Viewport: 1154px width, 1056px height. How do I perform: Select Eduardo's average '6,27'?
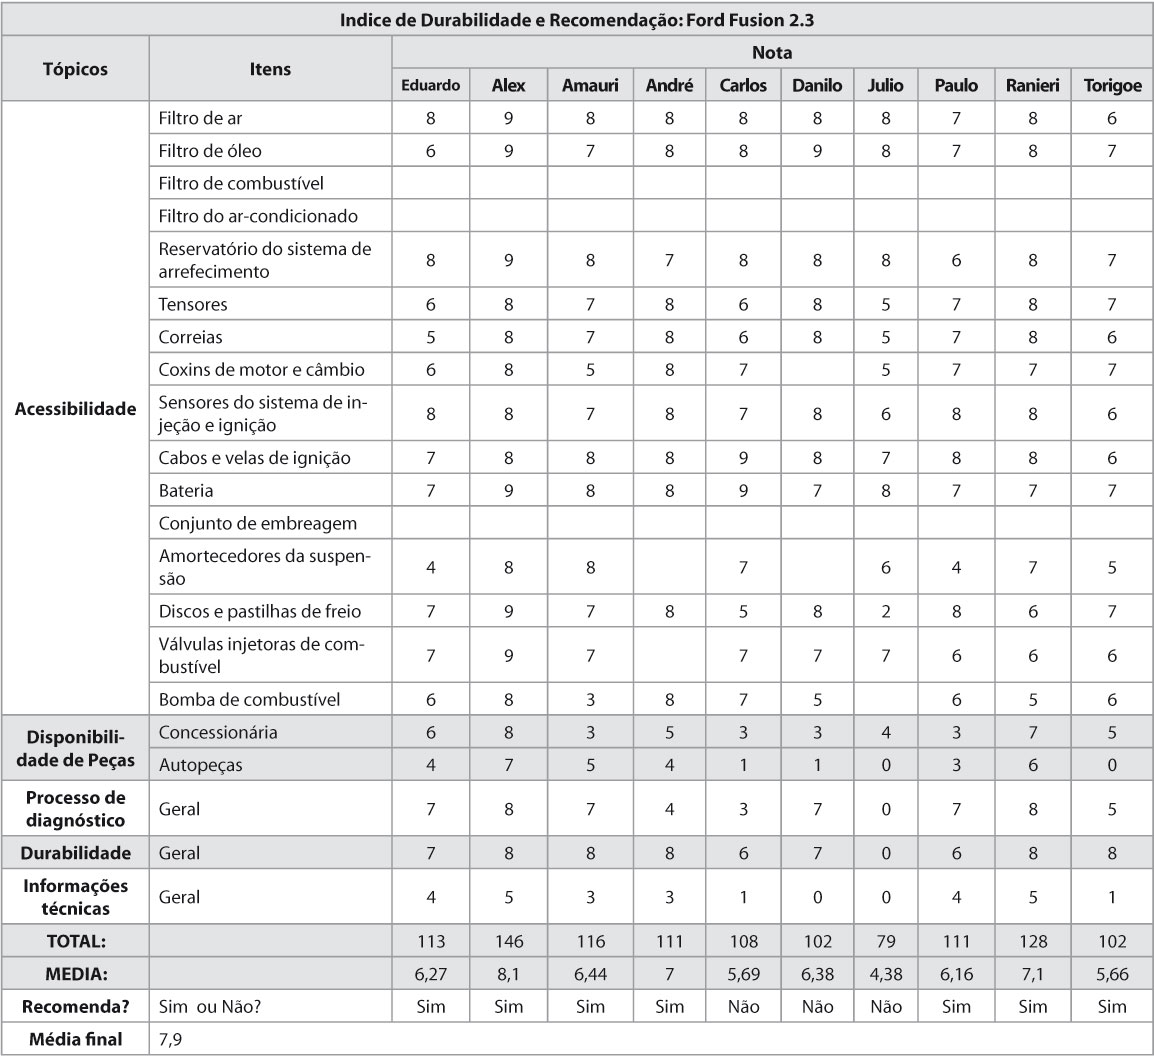point(431,974)
